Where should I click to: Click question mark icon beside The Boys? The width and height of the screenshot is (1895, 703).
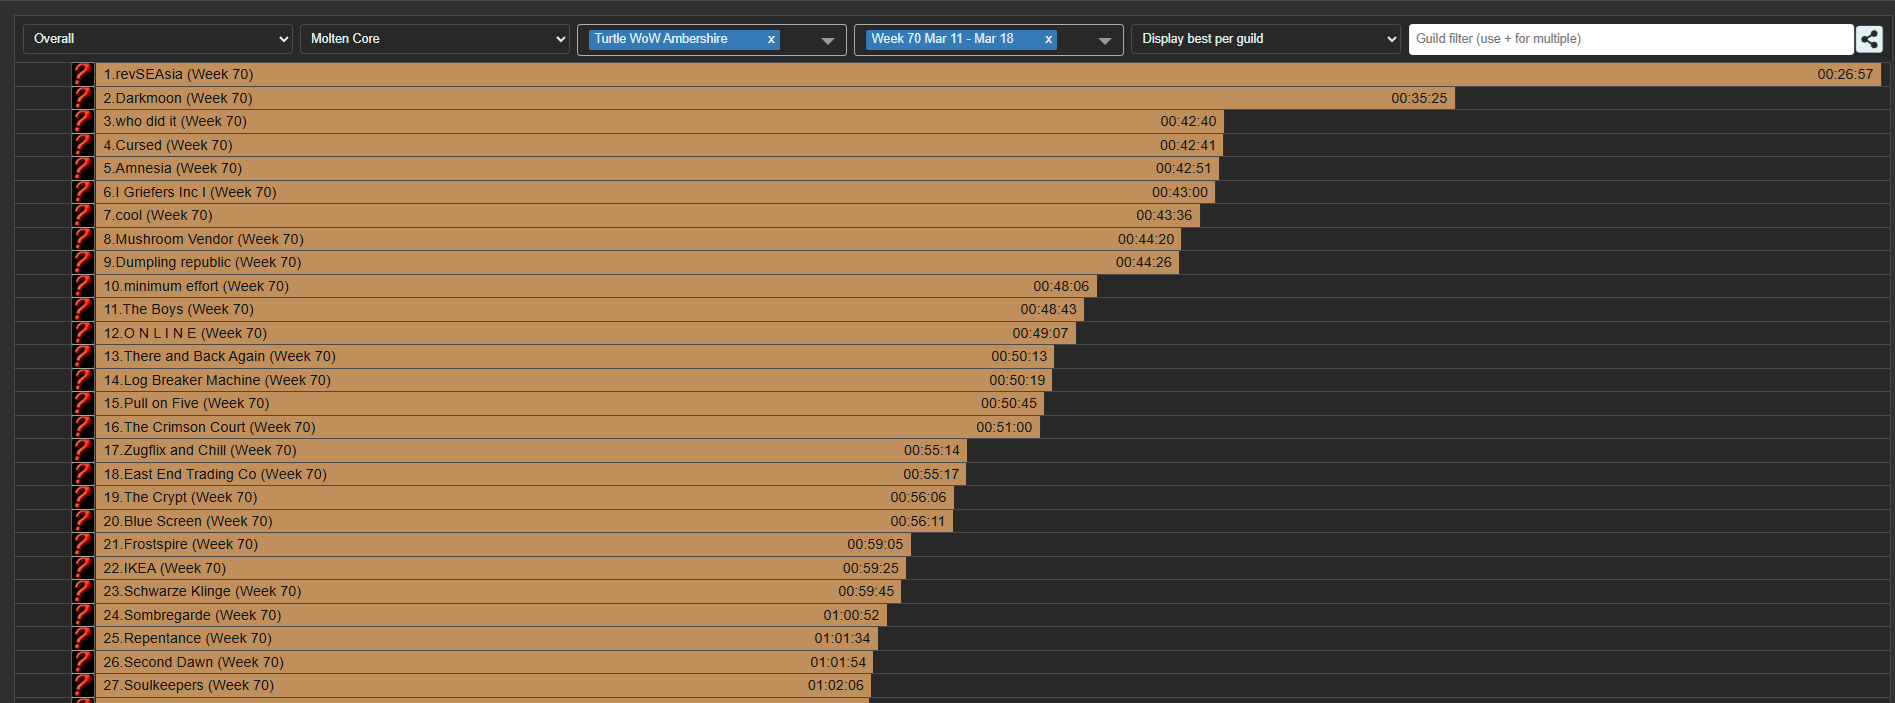click(x=83, y=309)
